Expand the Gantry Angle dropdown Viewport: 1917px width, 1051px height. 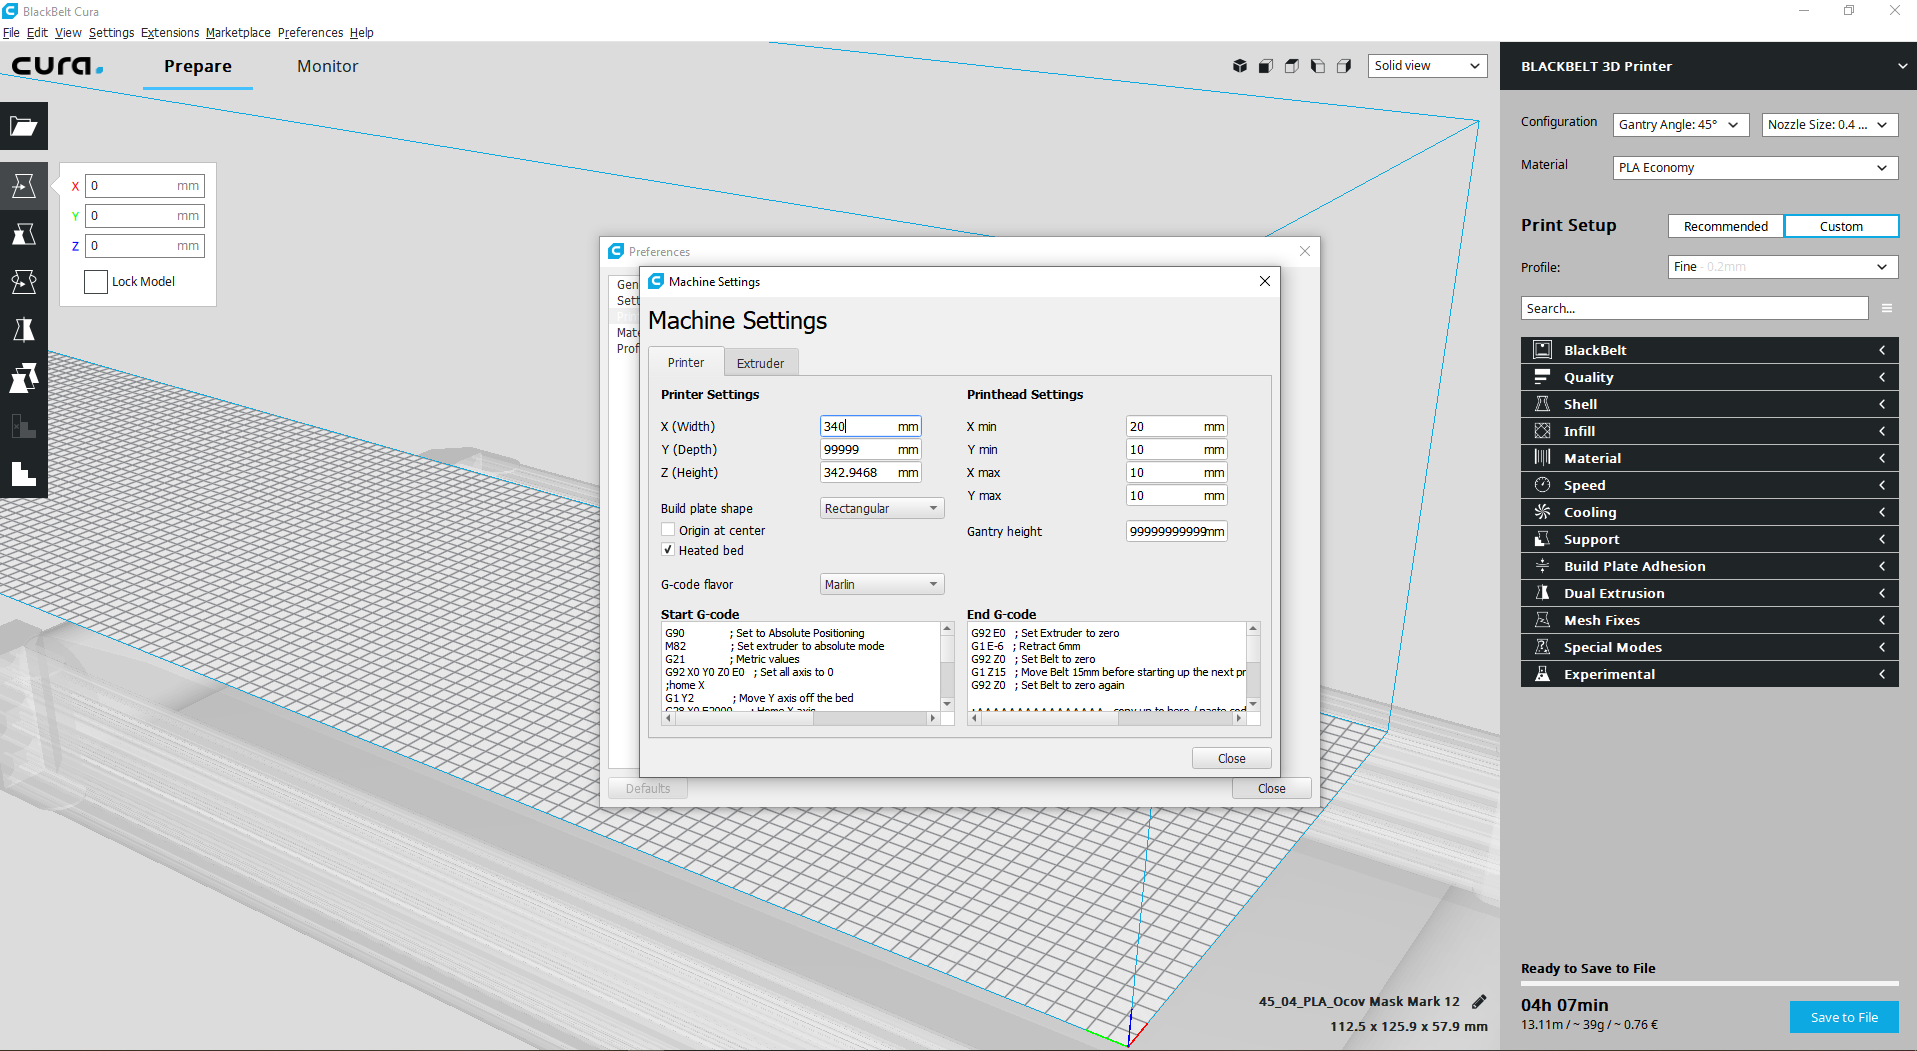(x=1680, y=125)
